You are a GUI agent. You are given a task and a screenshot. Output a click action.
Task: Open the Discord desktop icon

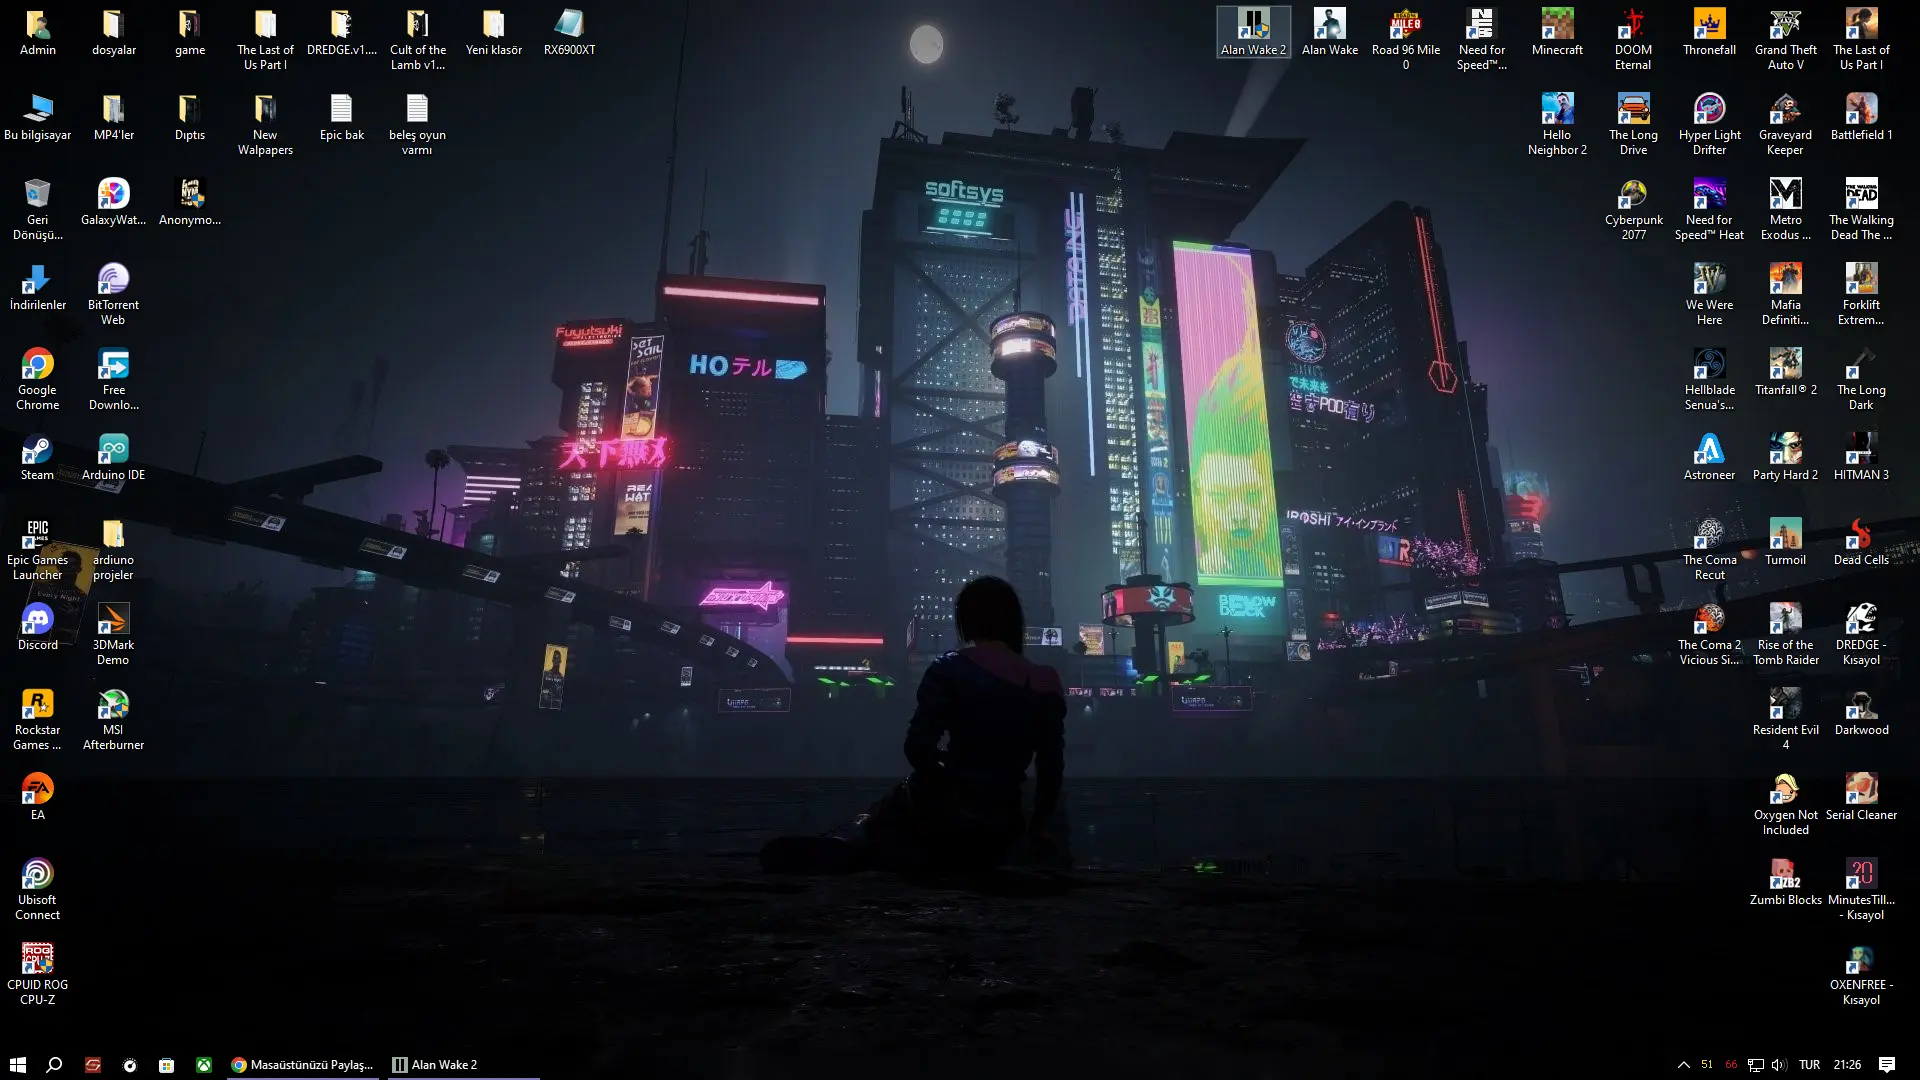tap(37, 627)
